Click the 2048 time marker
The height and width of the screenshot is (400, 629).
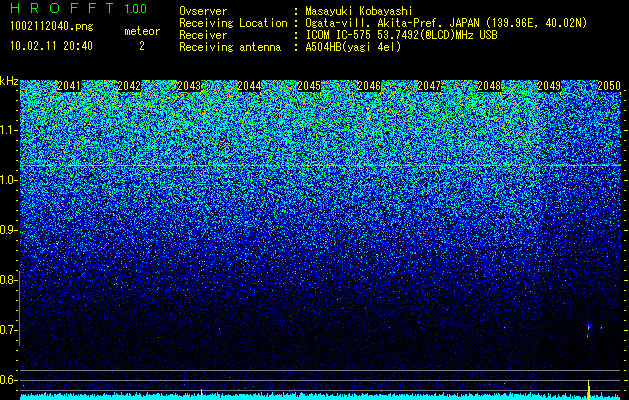(x=489, y=86)
